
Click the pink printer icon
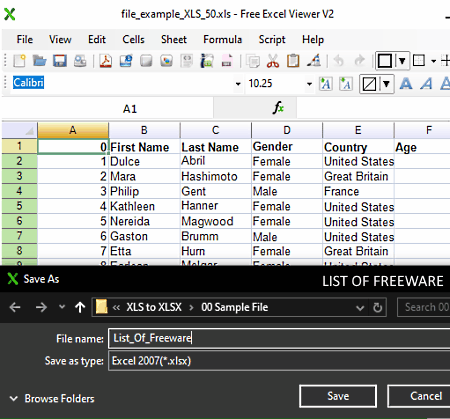coord(227,61)
